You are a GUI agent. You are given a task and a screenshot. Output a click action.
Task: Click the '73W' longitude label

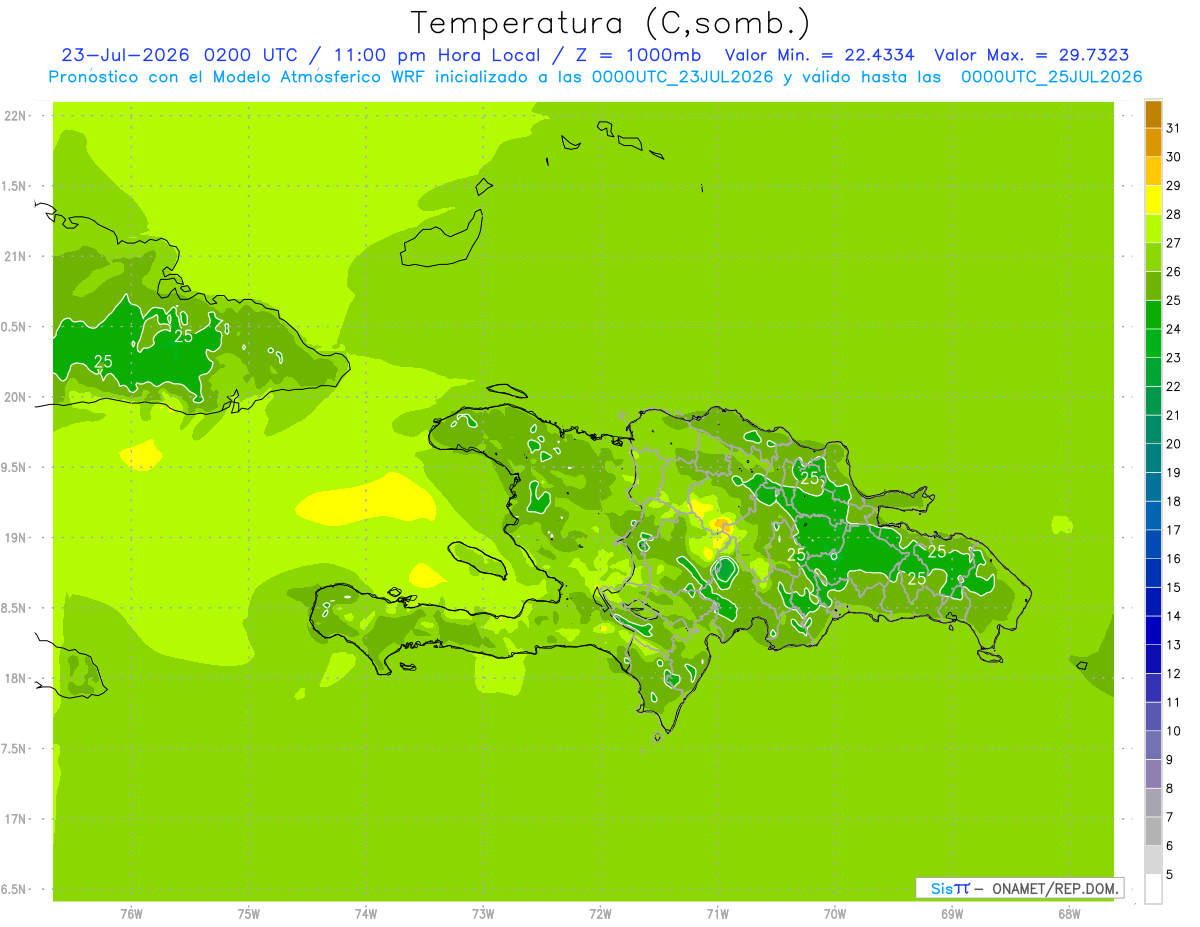(x=483, y=914)
